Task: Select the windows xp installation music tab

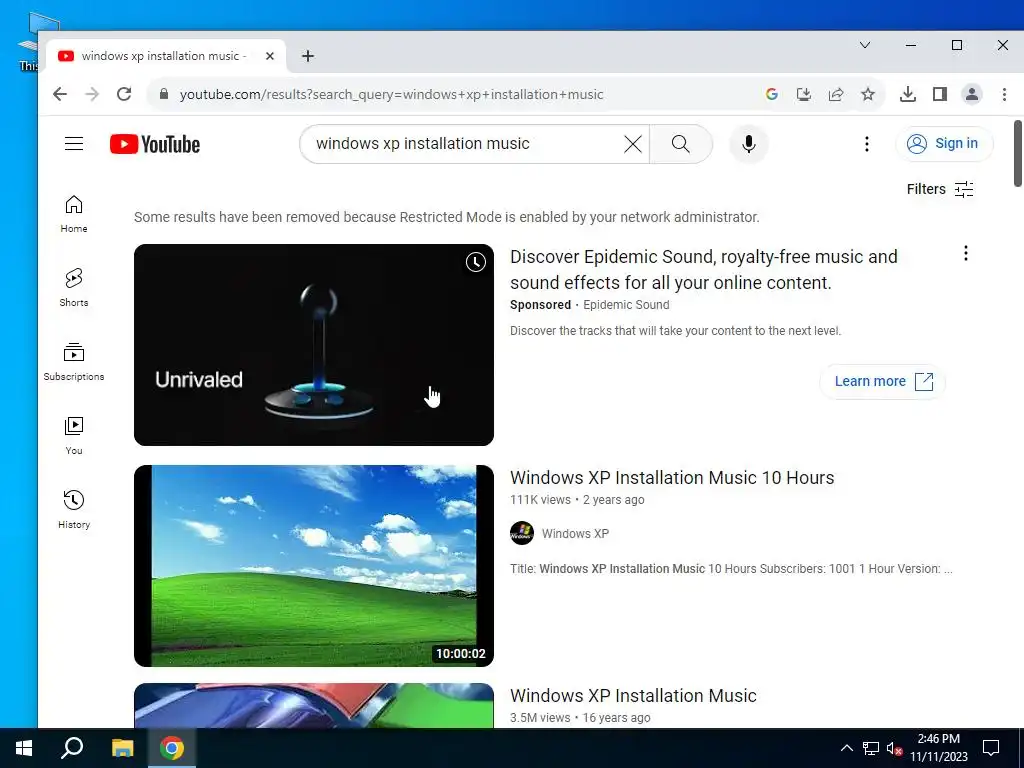Action: coord(163,56)
